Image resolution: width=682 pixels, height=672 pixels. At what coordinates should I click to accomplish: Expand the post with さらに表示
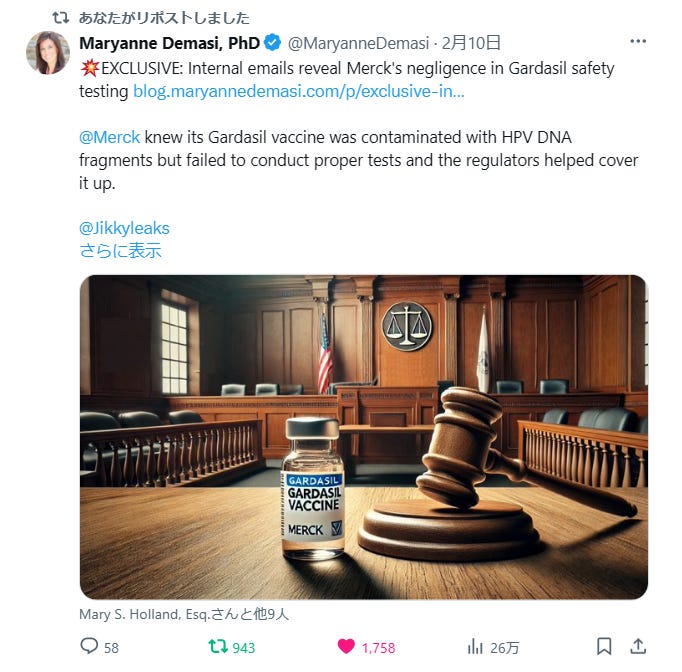tap(120, 251)
